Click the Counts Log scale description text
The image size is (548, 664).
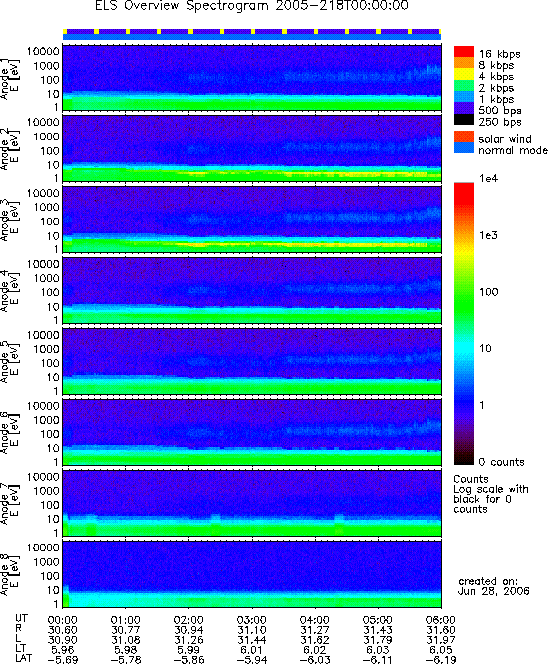tap(491, 494)
